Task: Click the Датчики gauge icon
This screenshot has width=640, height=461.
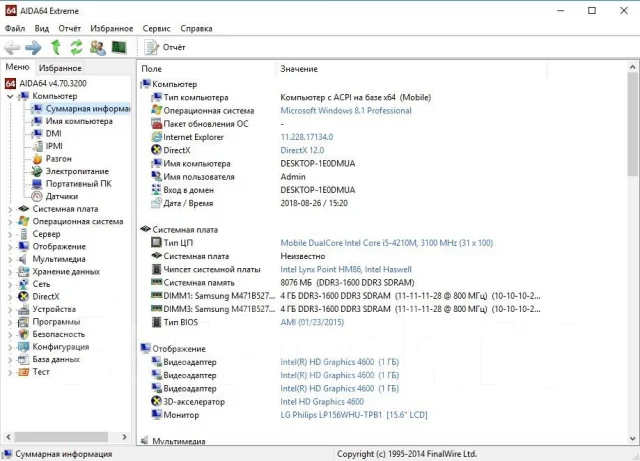Action: pos(37,196)
